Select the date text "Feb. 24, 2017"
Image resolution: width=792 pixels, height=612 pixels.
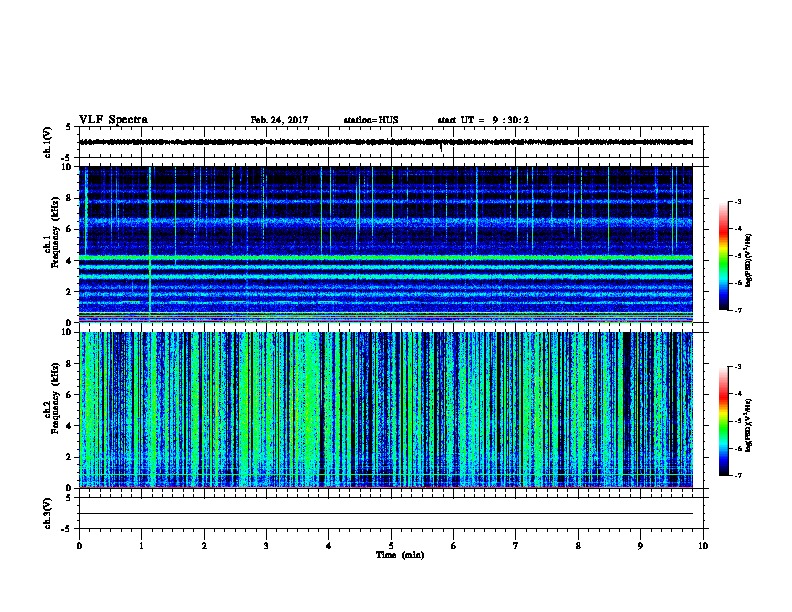(279, 120)
